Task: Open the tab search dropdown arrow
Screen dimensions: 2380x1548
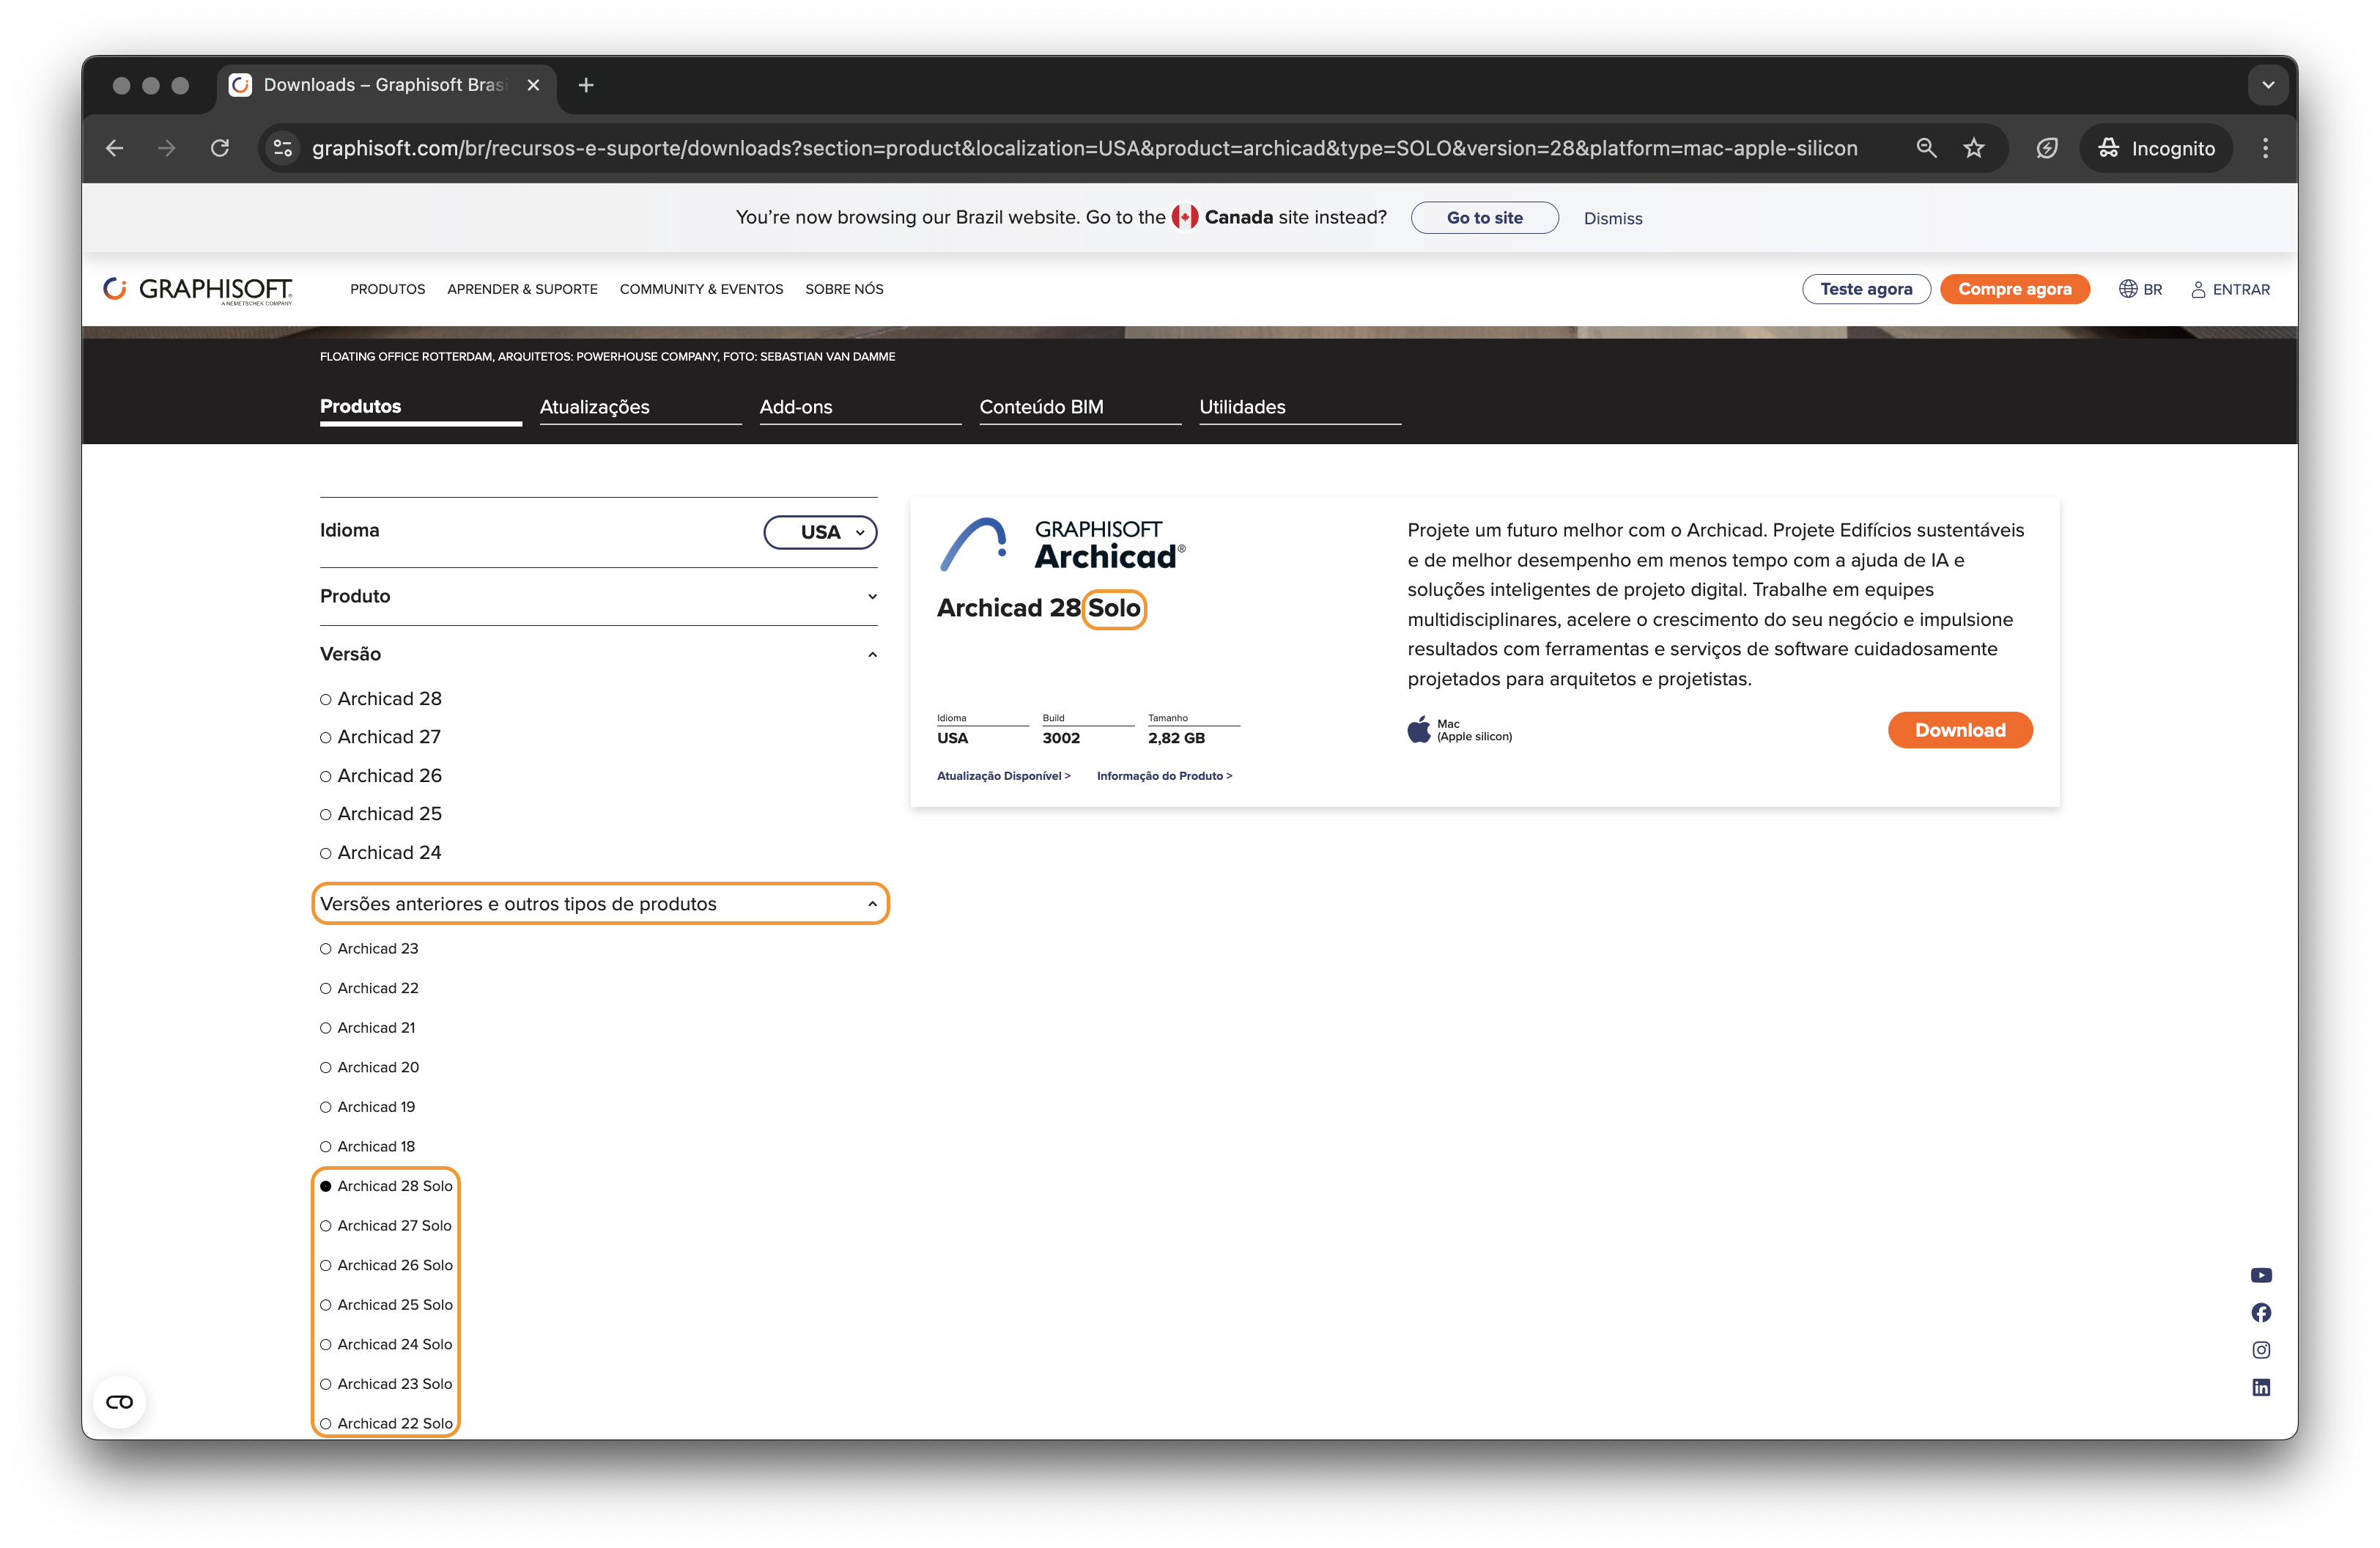Action: click(2268, 85)
